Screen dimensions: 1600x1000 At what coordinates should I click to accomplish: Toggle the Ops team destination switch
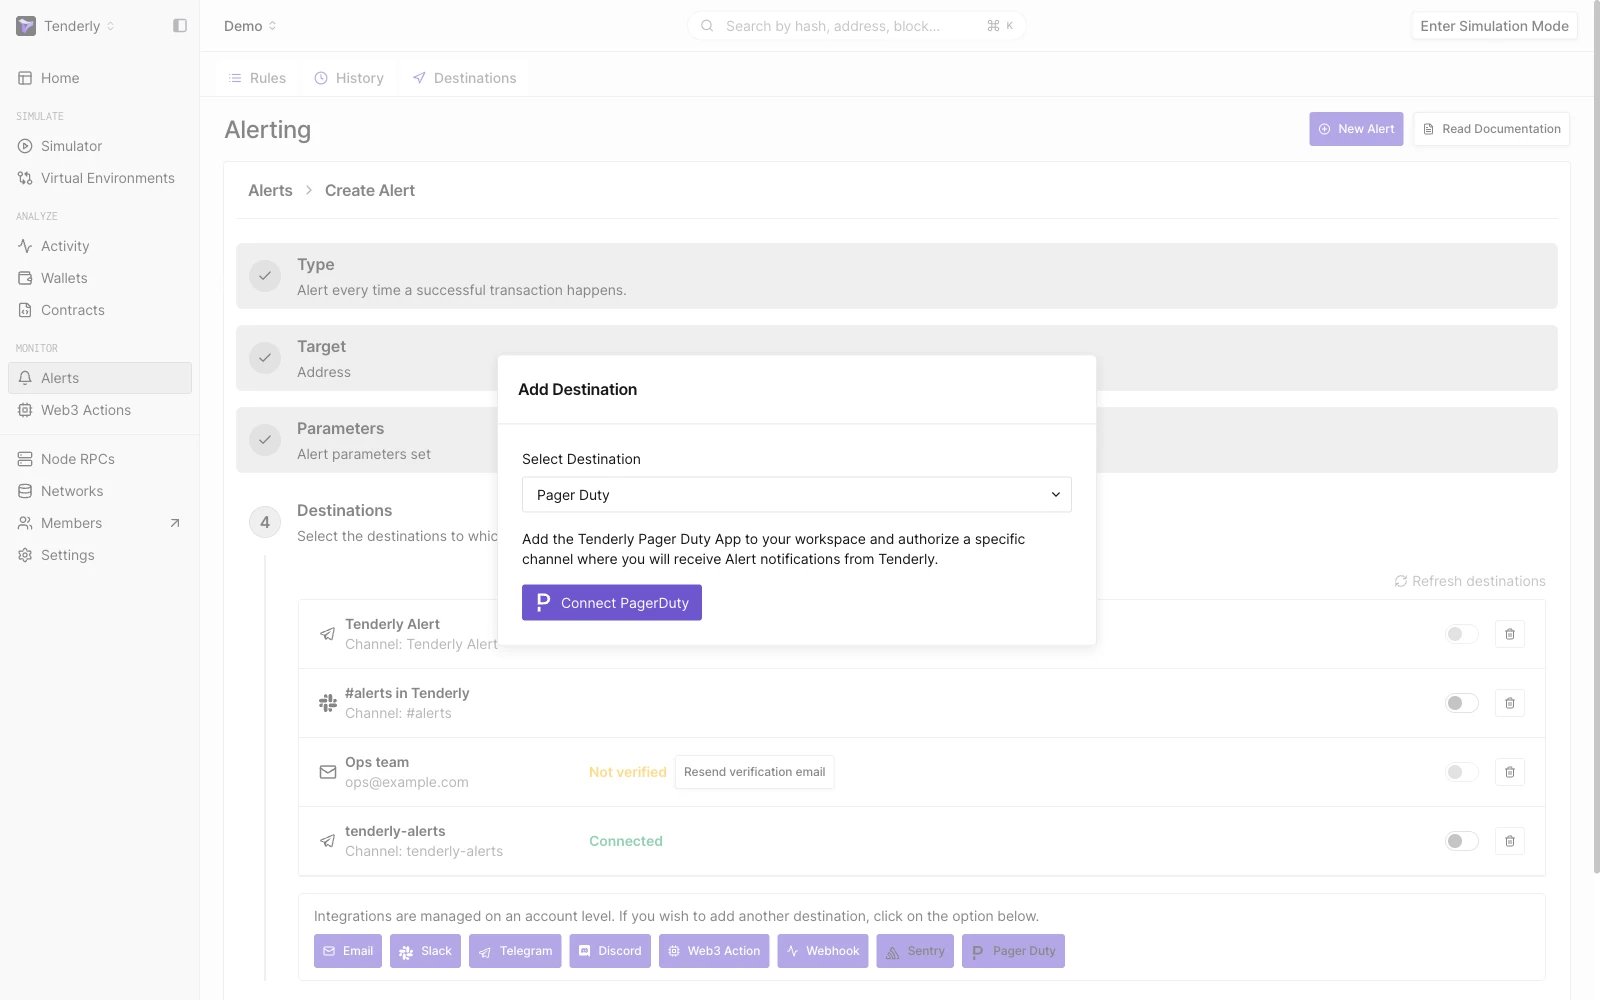(x=1462, y=772)
